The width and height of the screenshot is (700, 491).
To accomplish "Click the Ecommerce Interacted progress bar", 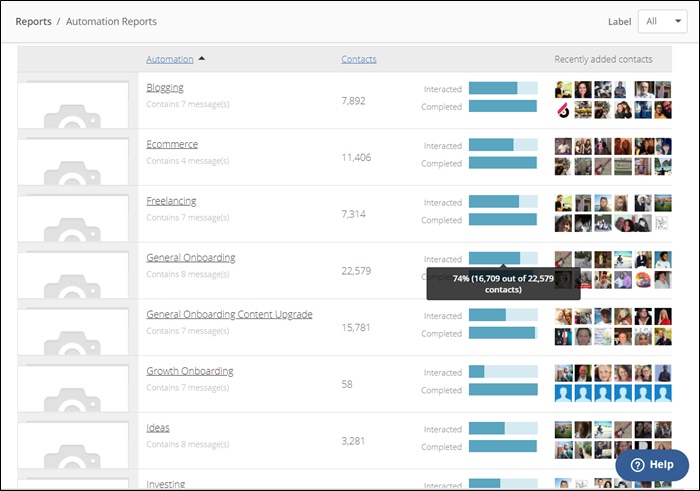I will pos(503,145).
